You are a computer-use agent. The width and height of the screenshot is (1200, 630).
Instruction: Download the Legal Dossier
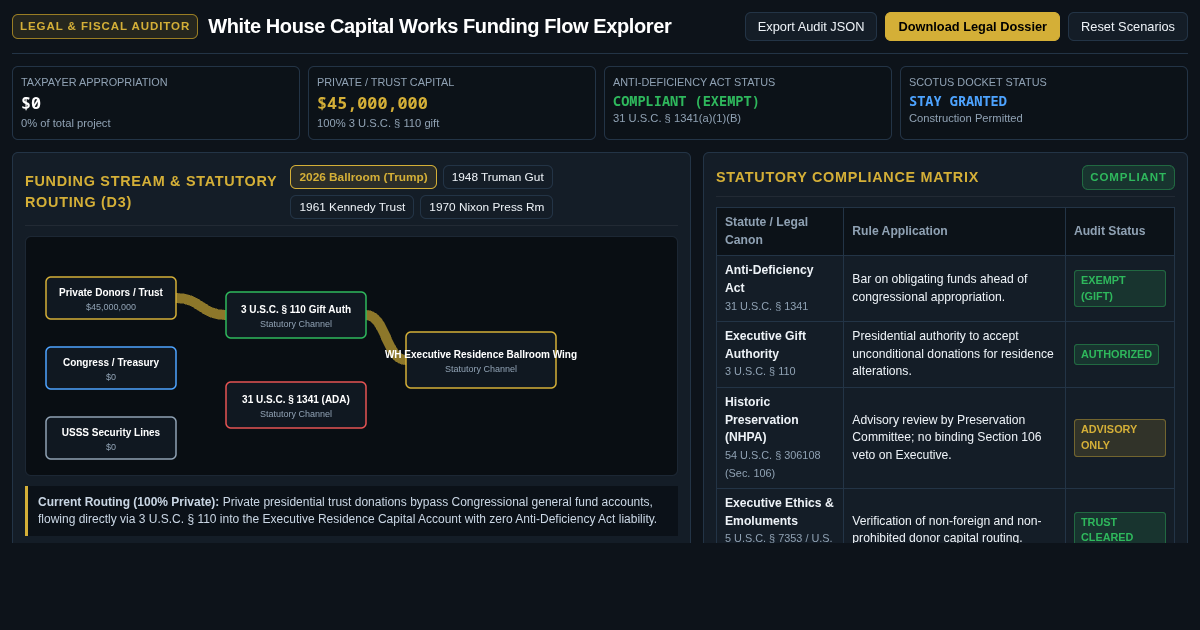(972, 27)
